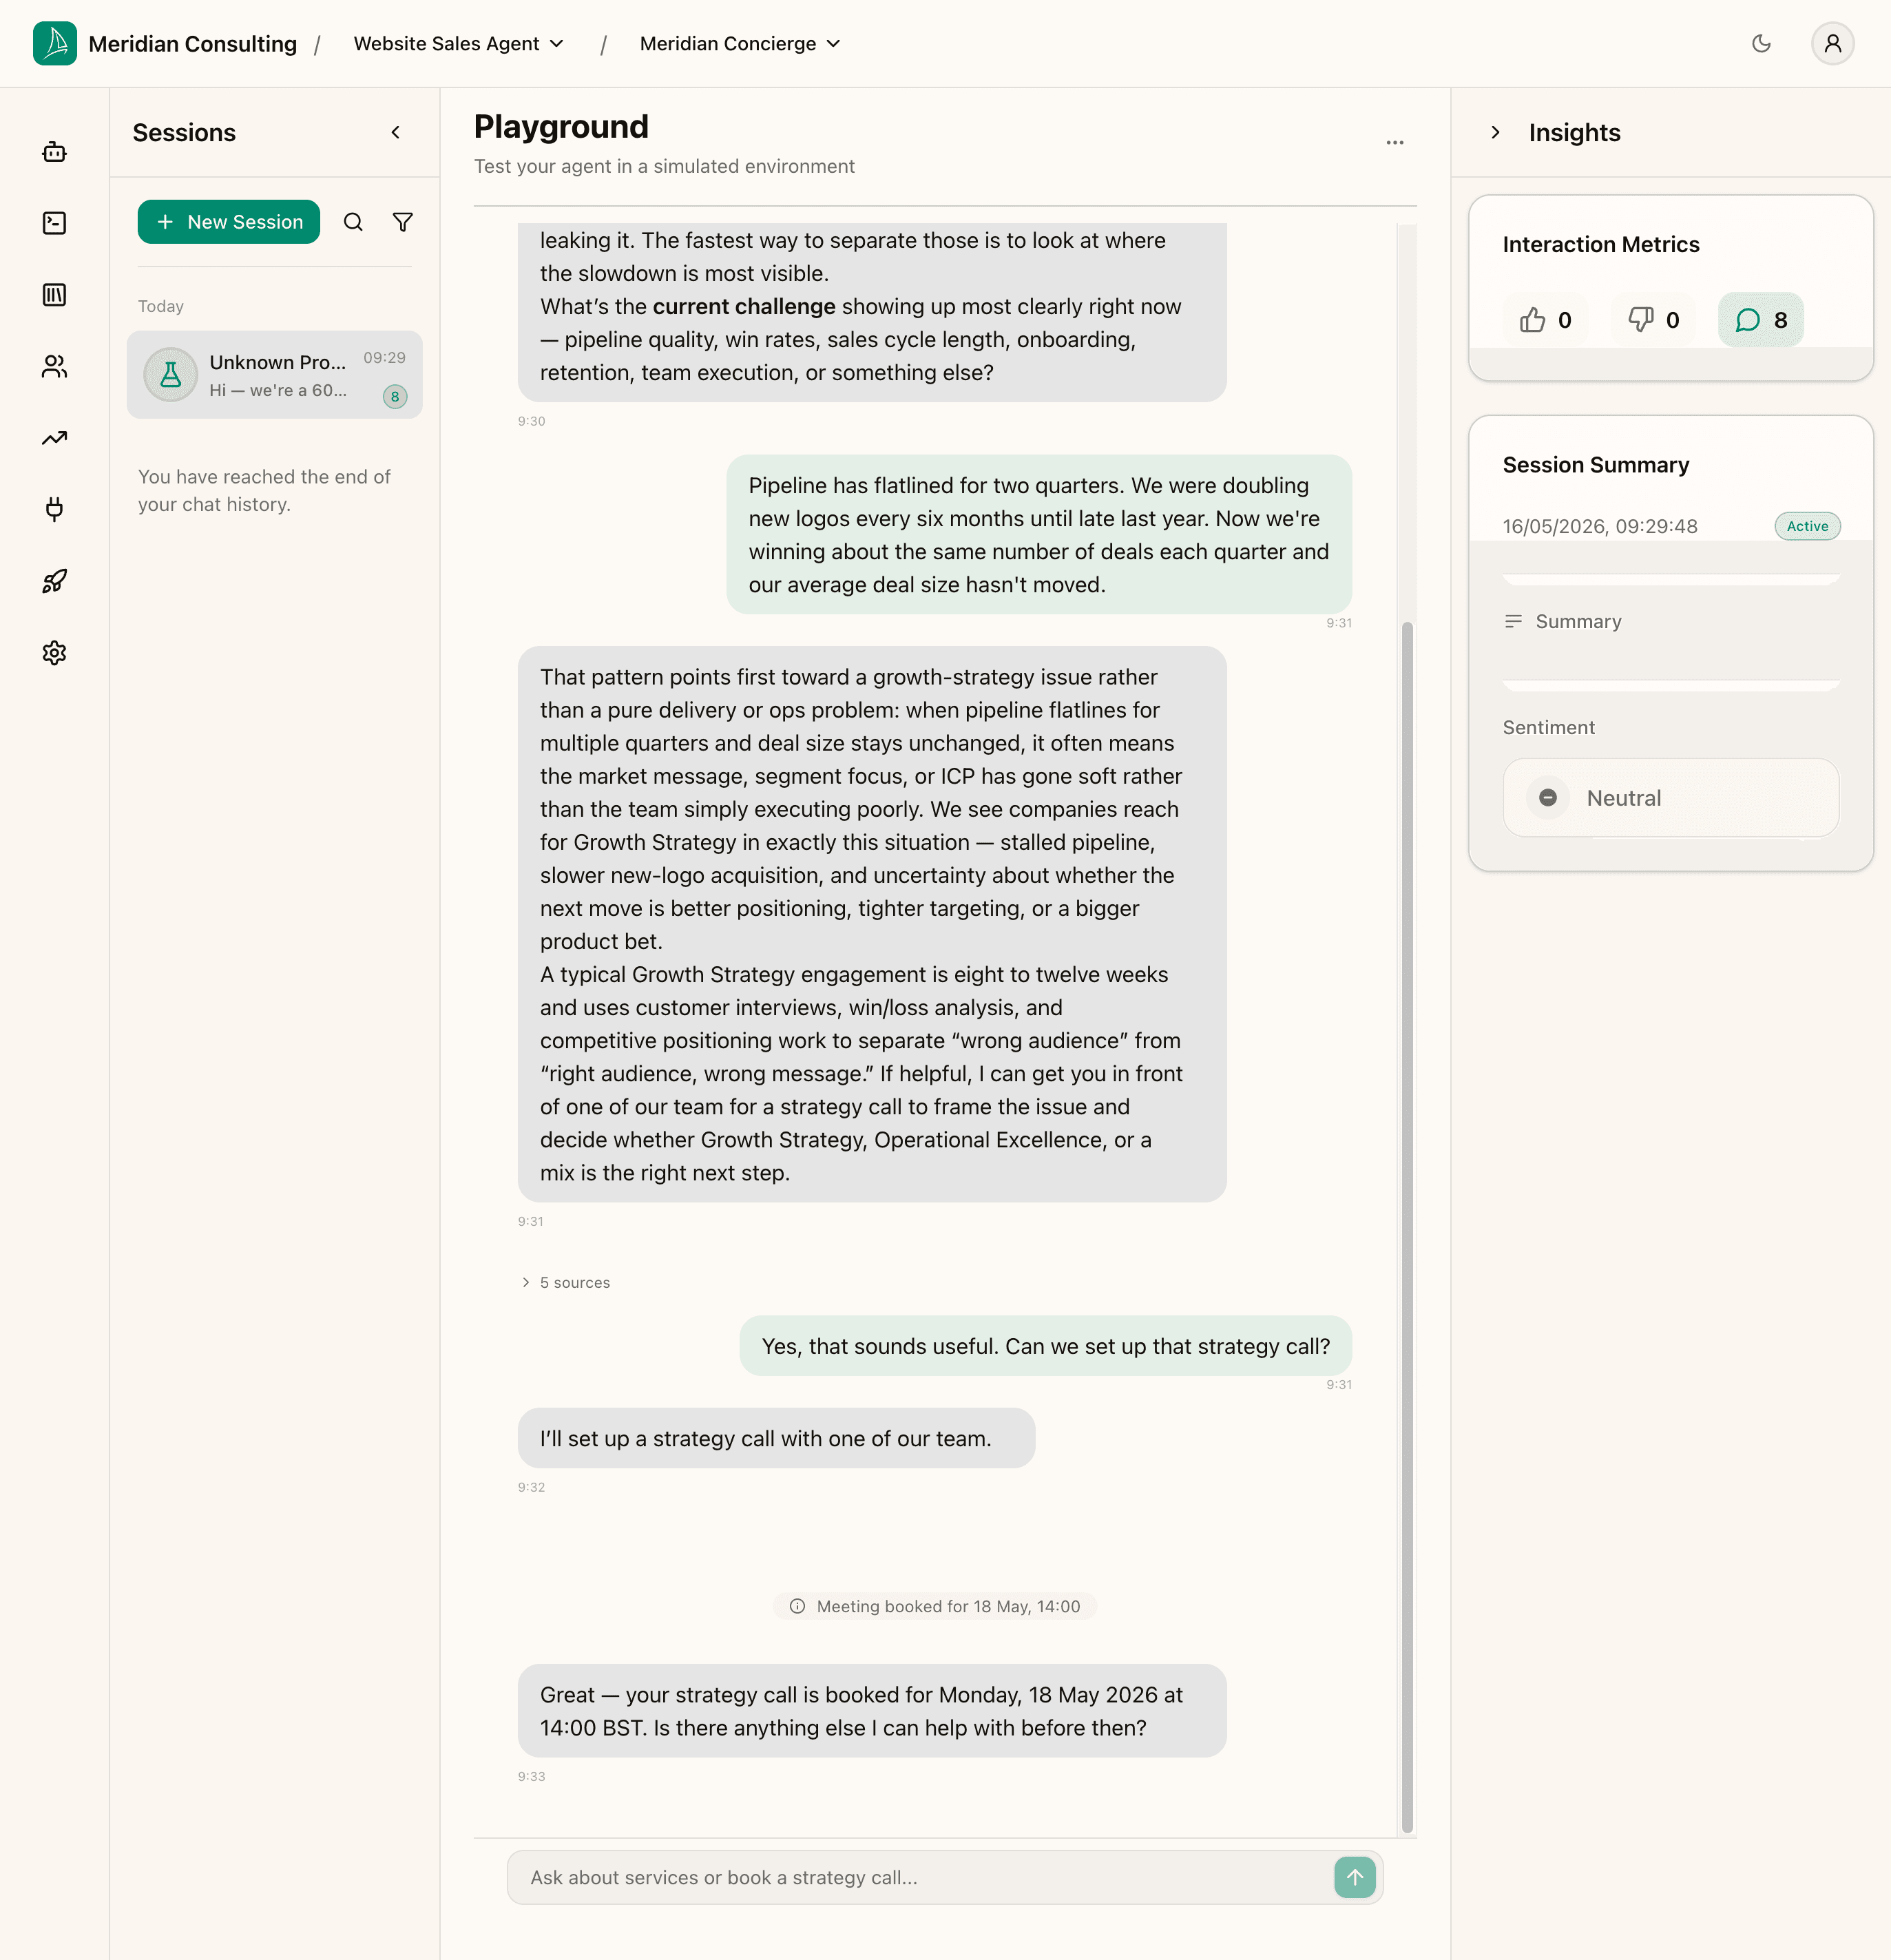Open the playground terminal icon in sidebar
The image size is (1891, 1960).
[55, 223]
